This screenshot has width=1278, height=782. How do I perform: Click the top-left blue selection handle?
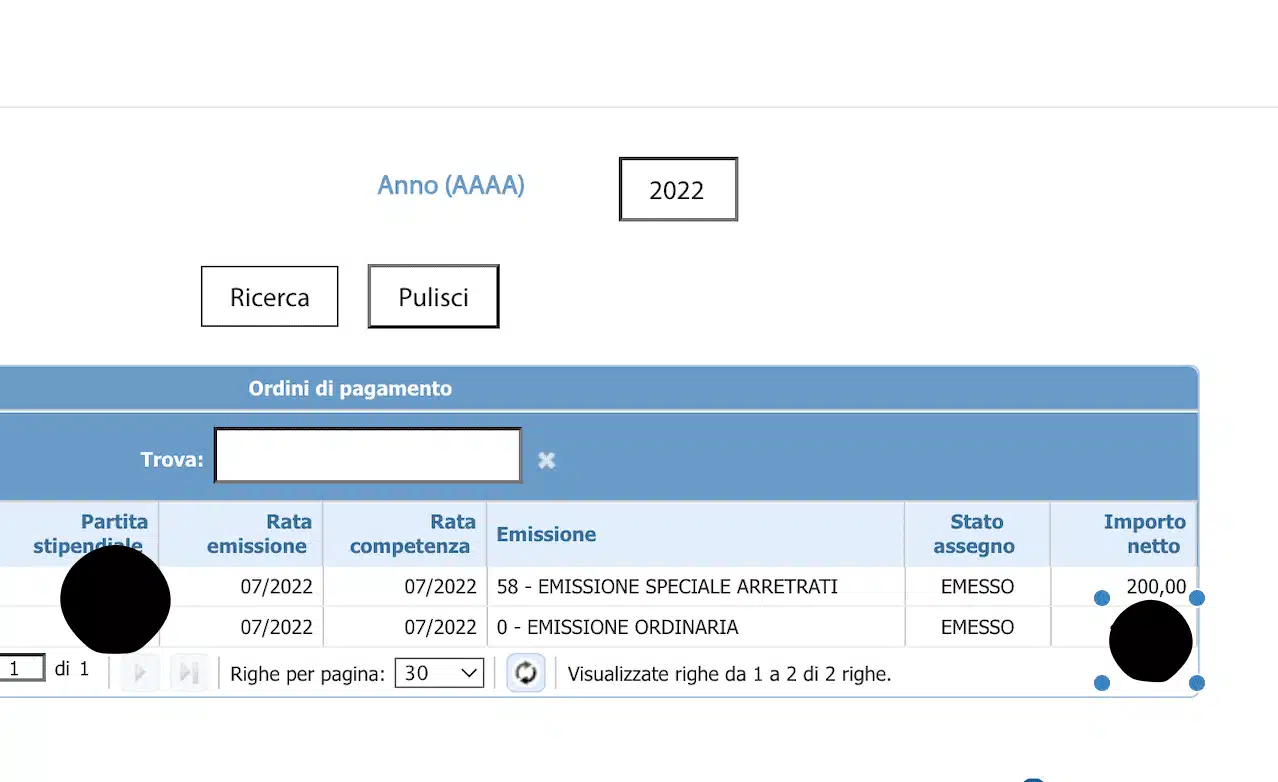[x=1102, y=598]
